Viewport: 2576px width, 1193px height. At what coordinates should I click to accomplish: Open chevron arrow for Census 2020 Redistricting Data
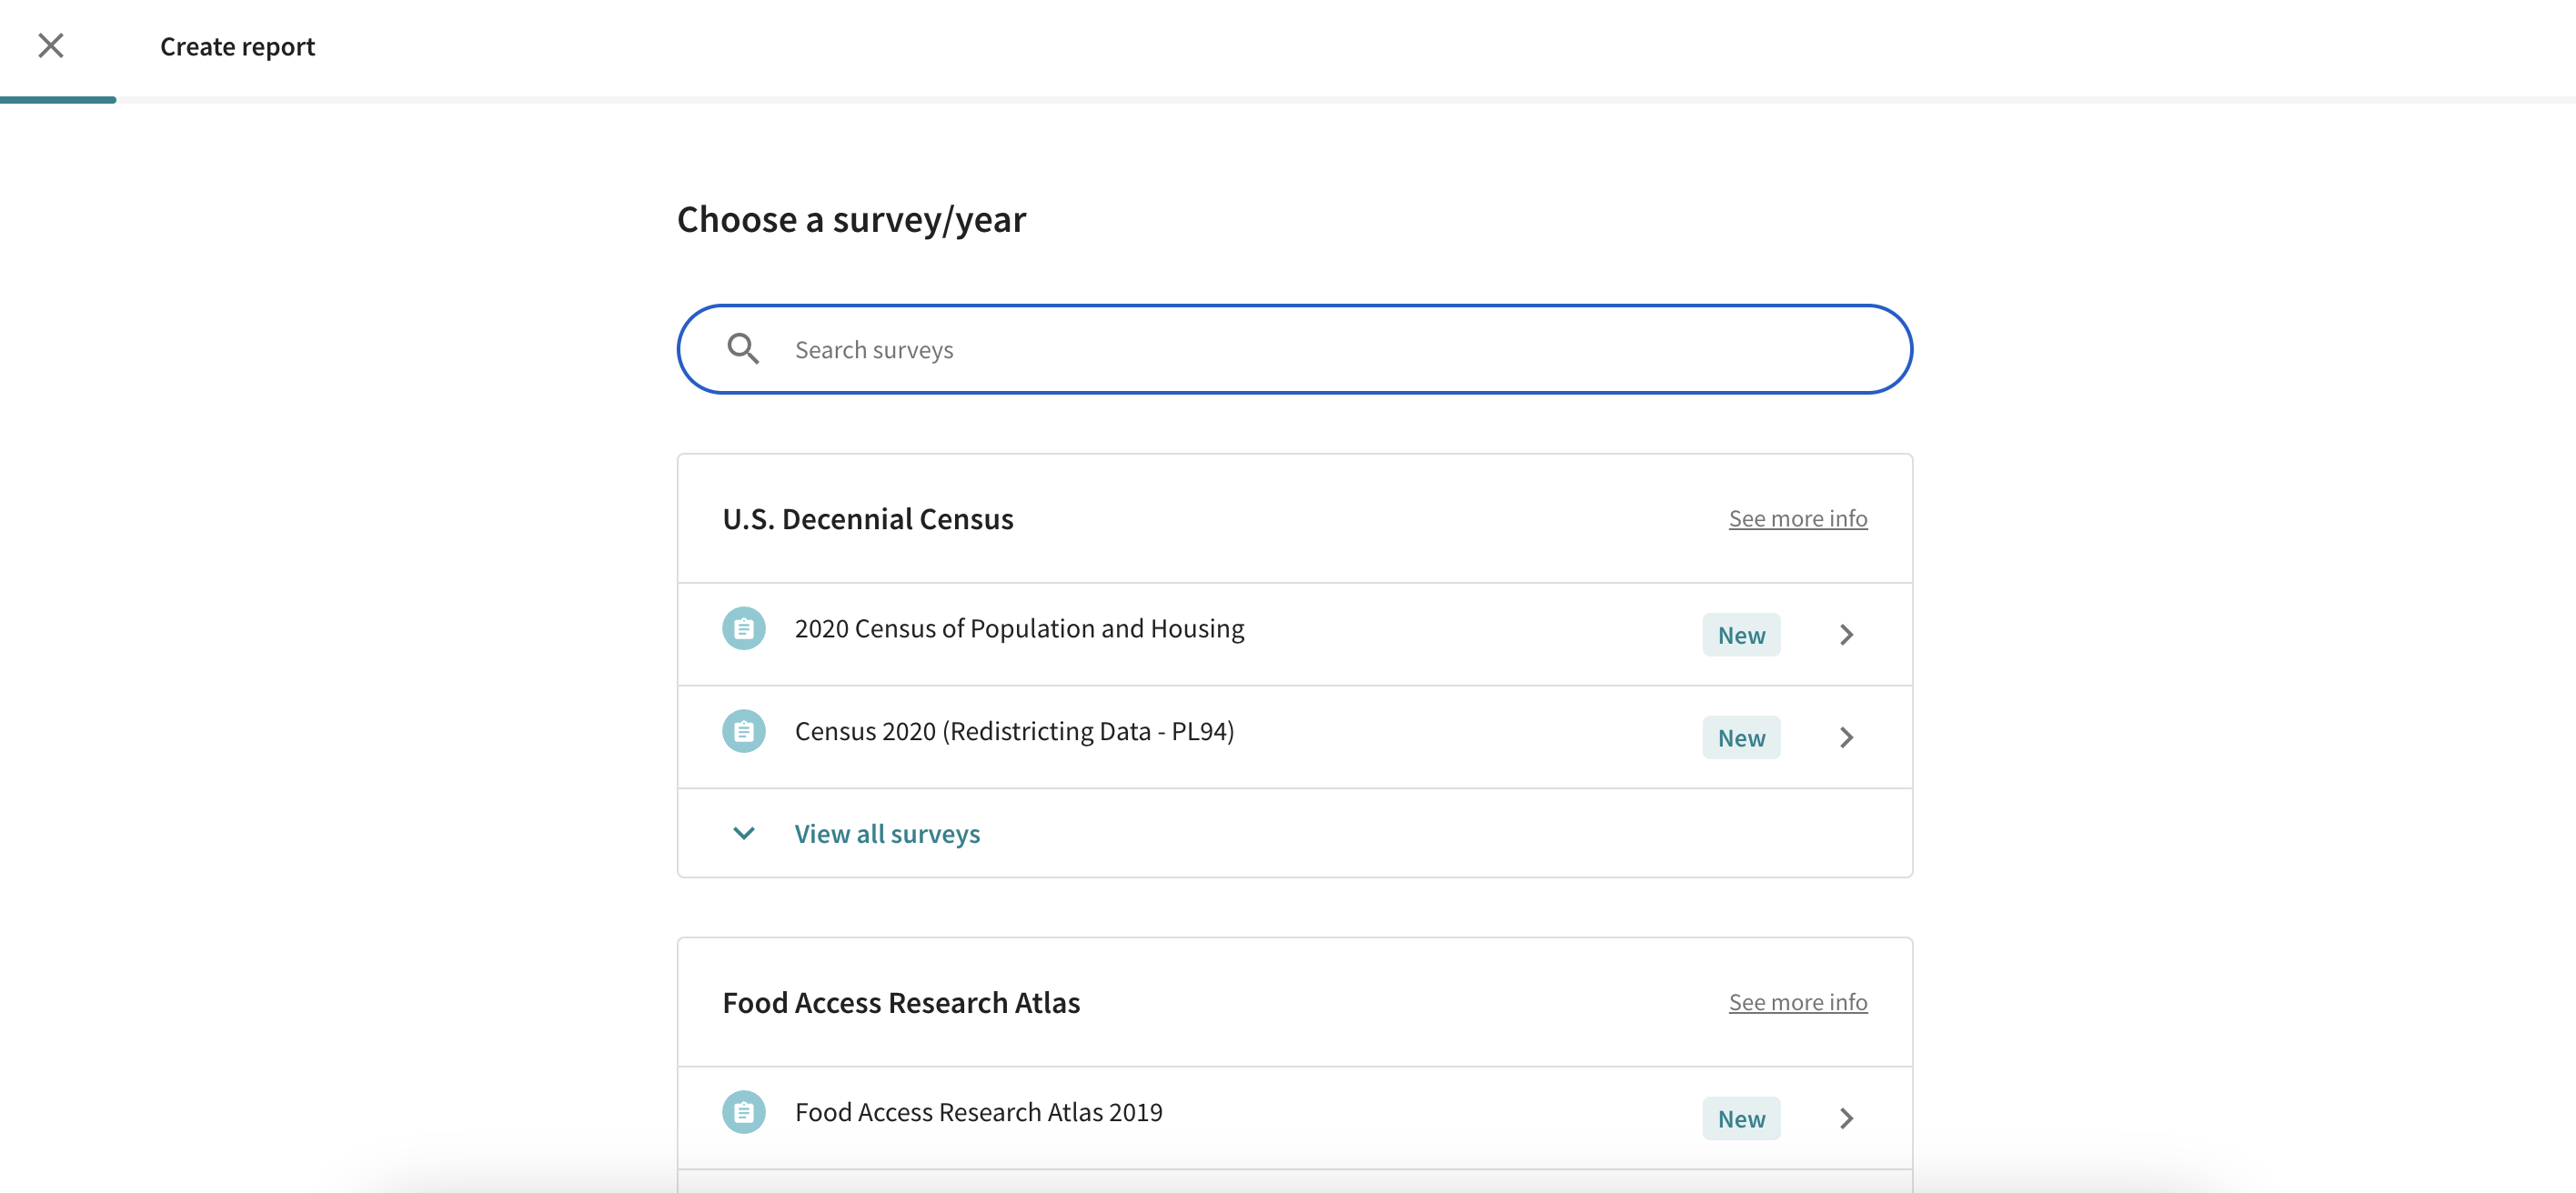[x=1846, y=738]
